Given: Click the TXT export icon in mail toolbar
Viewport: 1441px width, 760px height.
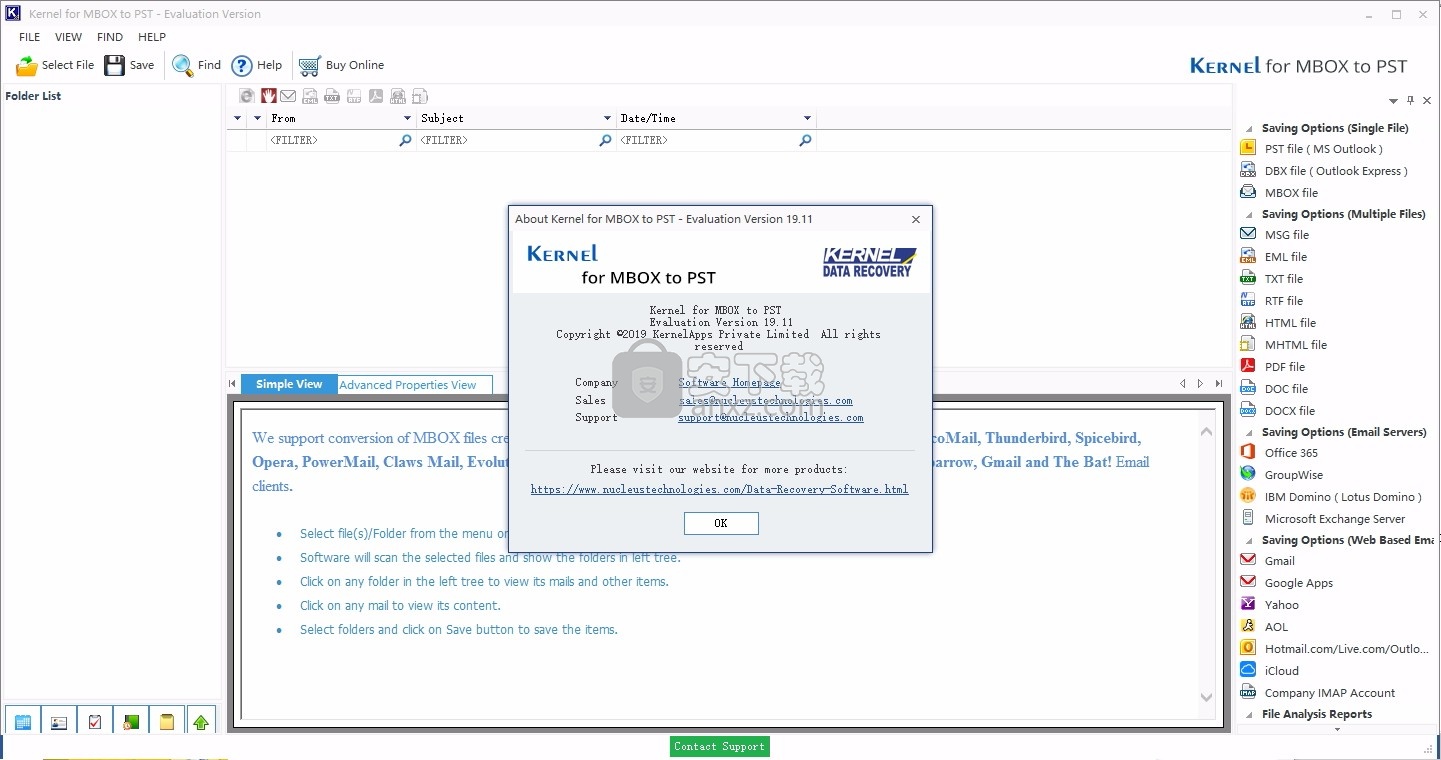Looking at the screenshot, I should click(332, 96).
